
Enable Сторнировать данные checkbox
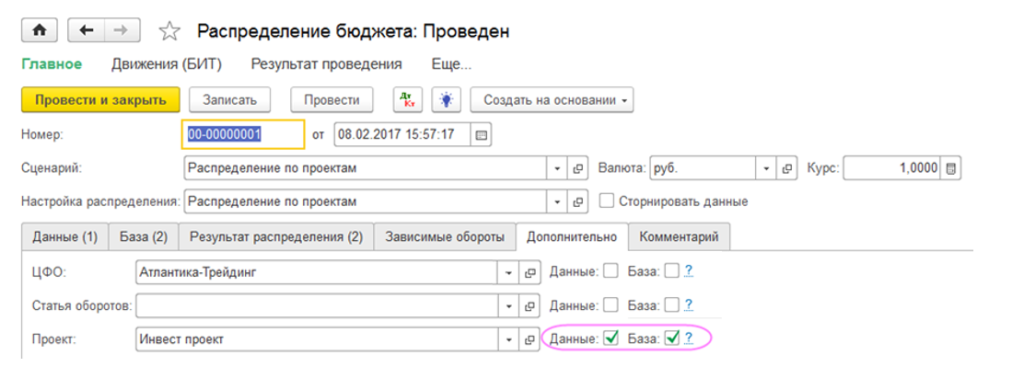click(x=607, y=201)
